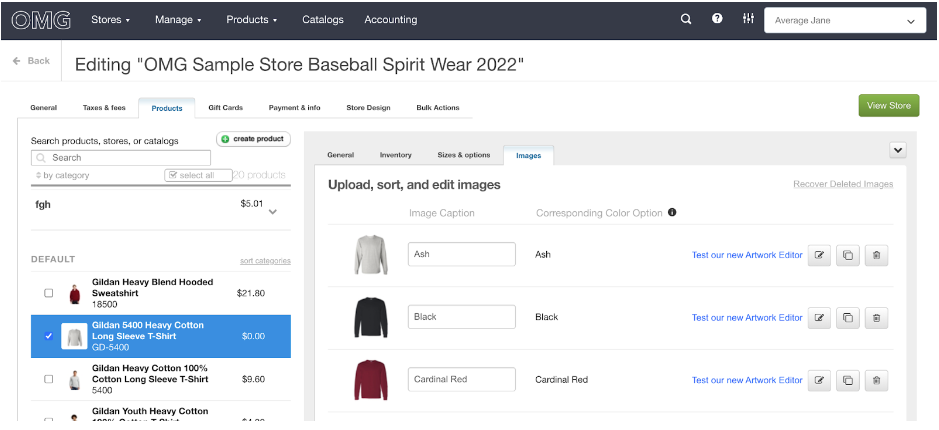
Task: Click the Ash image caption field
Action: pyautogui.click(x=462, y=254)
